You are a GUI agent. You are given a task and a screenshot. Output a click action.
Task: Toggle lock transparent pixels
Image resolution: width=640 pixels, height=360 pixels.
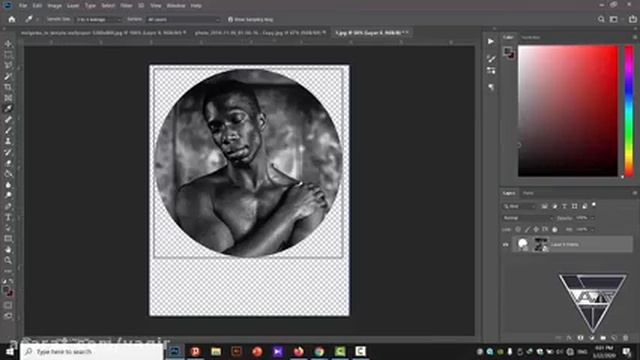point(518,229)
